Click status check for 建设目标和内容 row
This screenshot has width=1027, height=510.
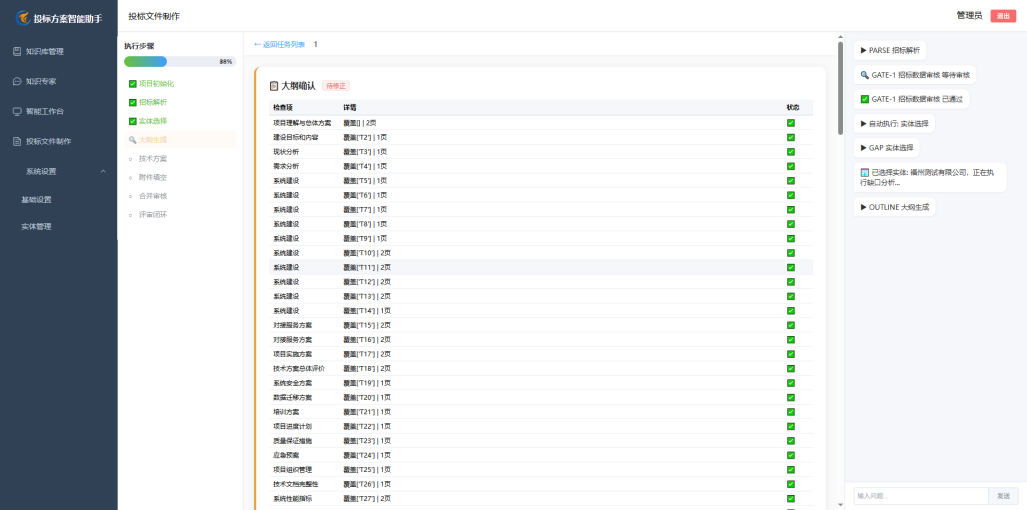point(791,137)
